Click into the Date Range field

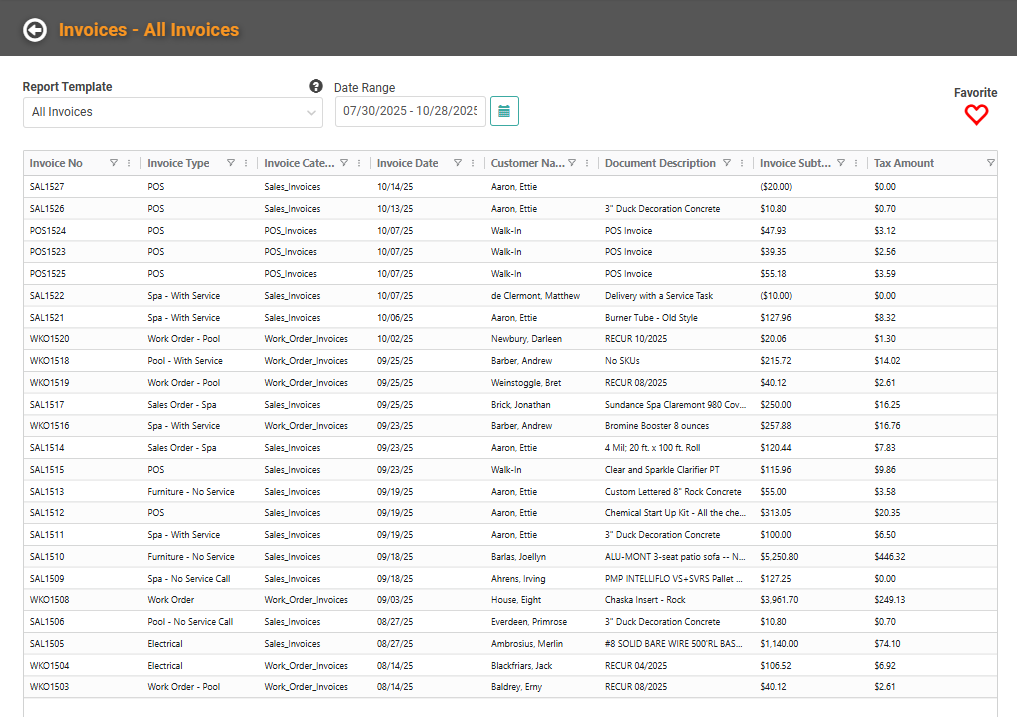point(409,111)
